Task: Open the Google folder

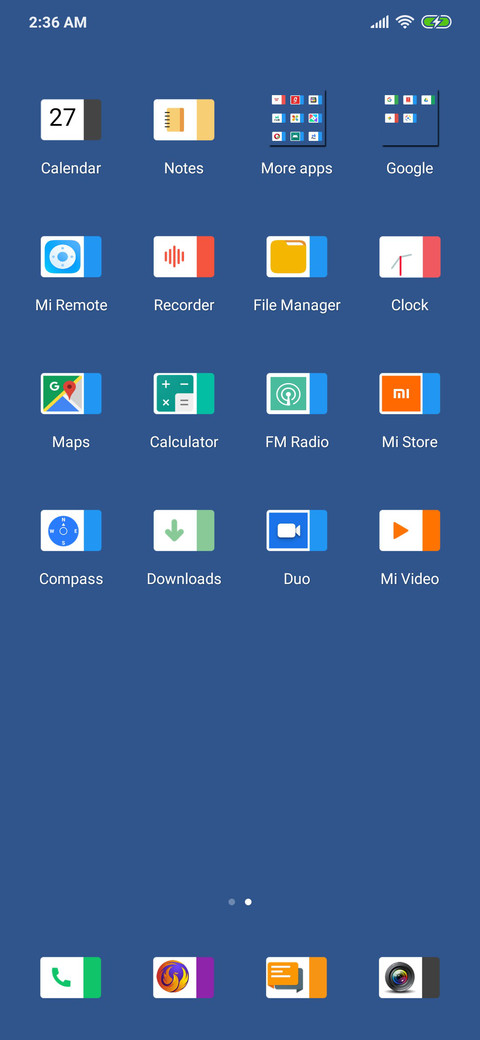Action: pos(410,119)
